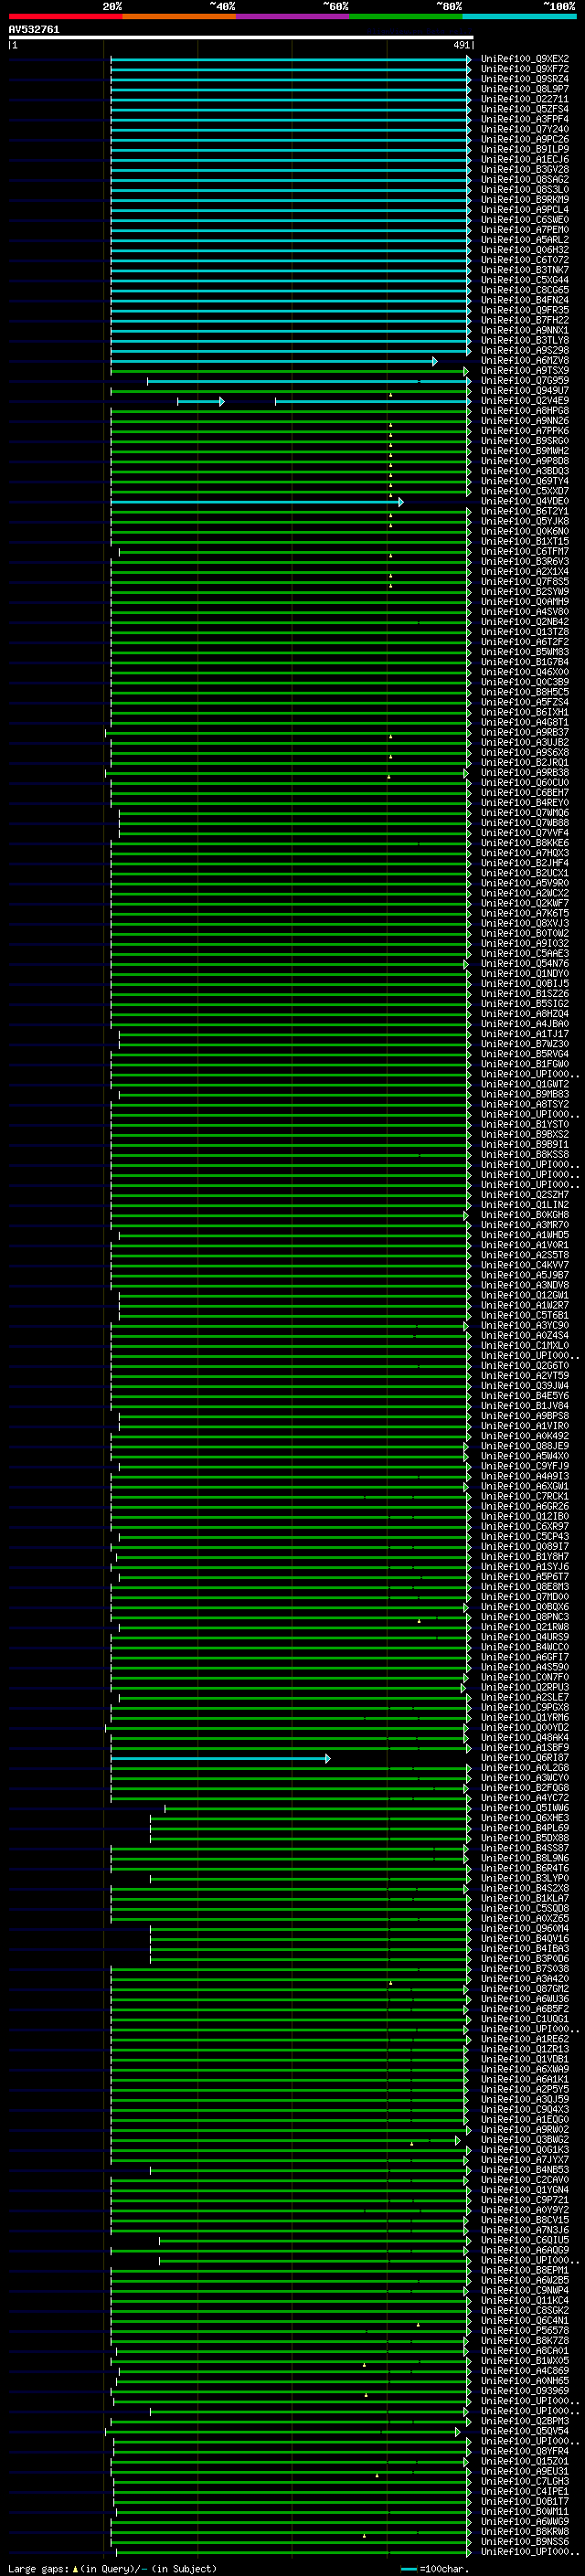Select the UniRef100_A9TSX9 label
585x2576 pixels.
524,370
